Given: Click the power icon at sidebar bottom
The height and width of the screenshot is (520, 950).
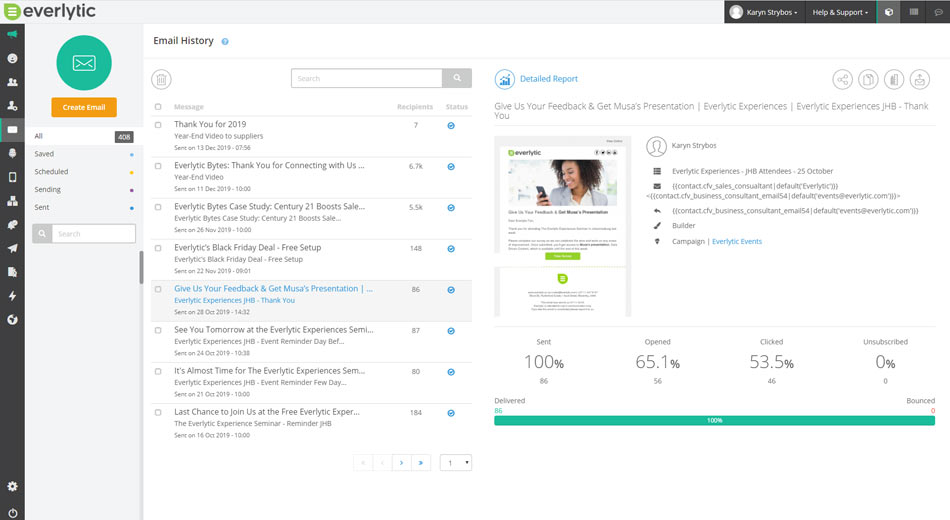Looking at the screenshot, I should pos(12,512).
